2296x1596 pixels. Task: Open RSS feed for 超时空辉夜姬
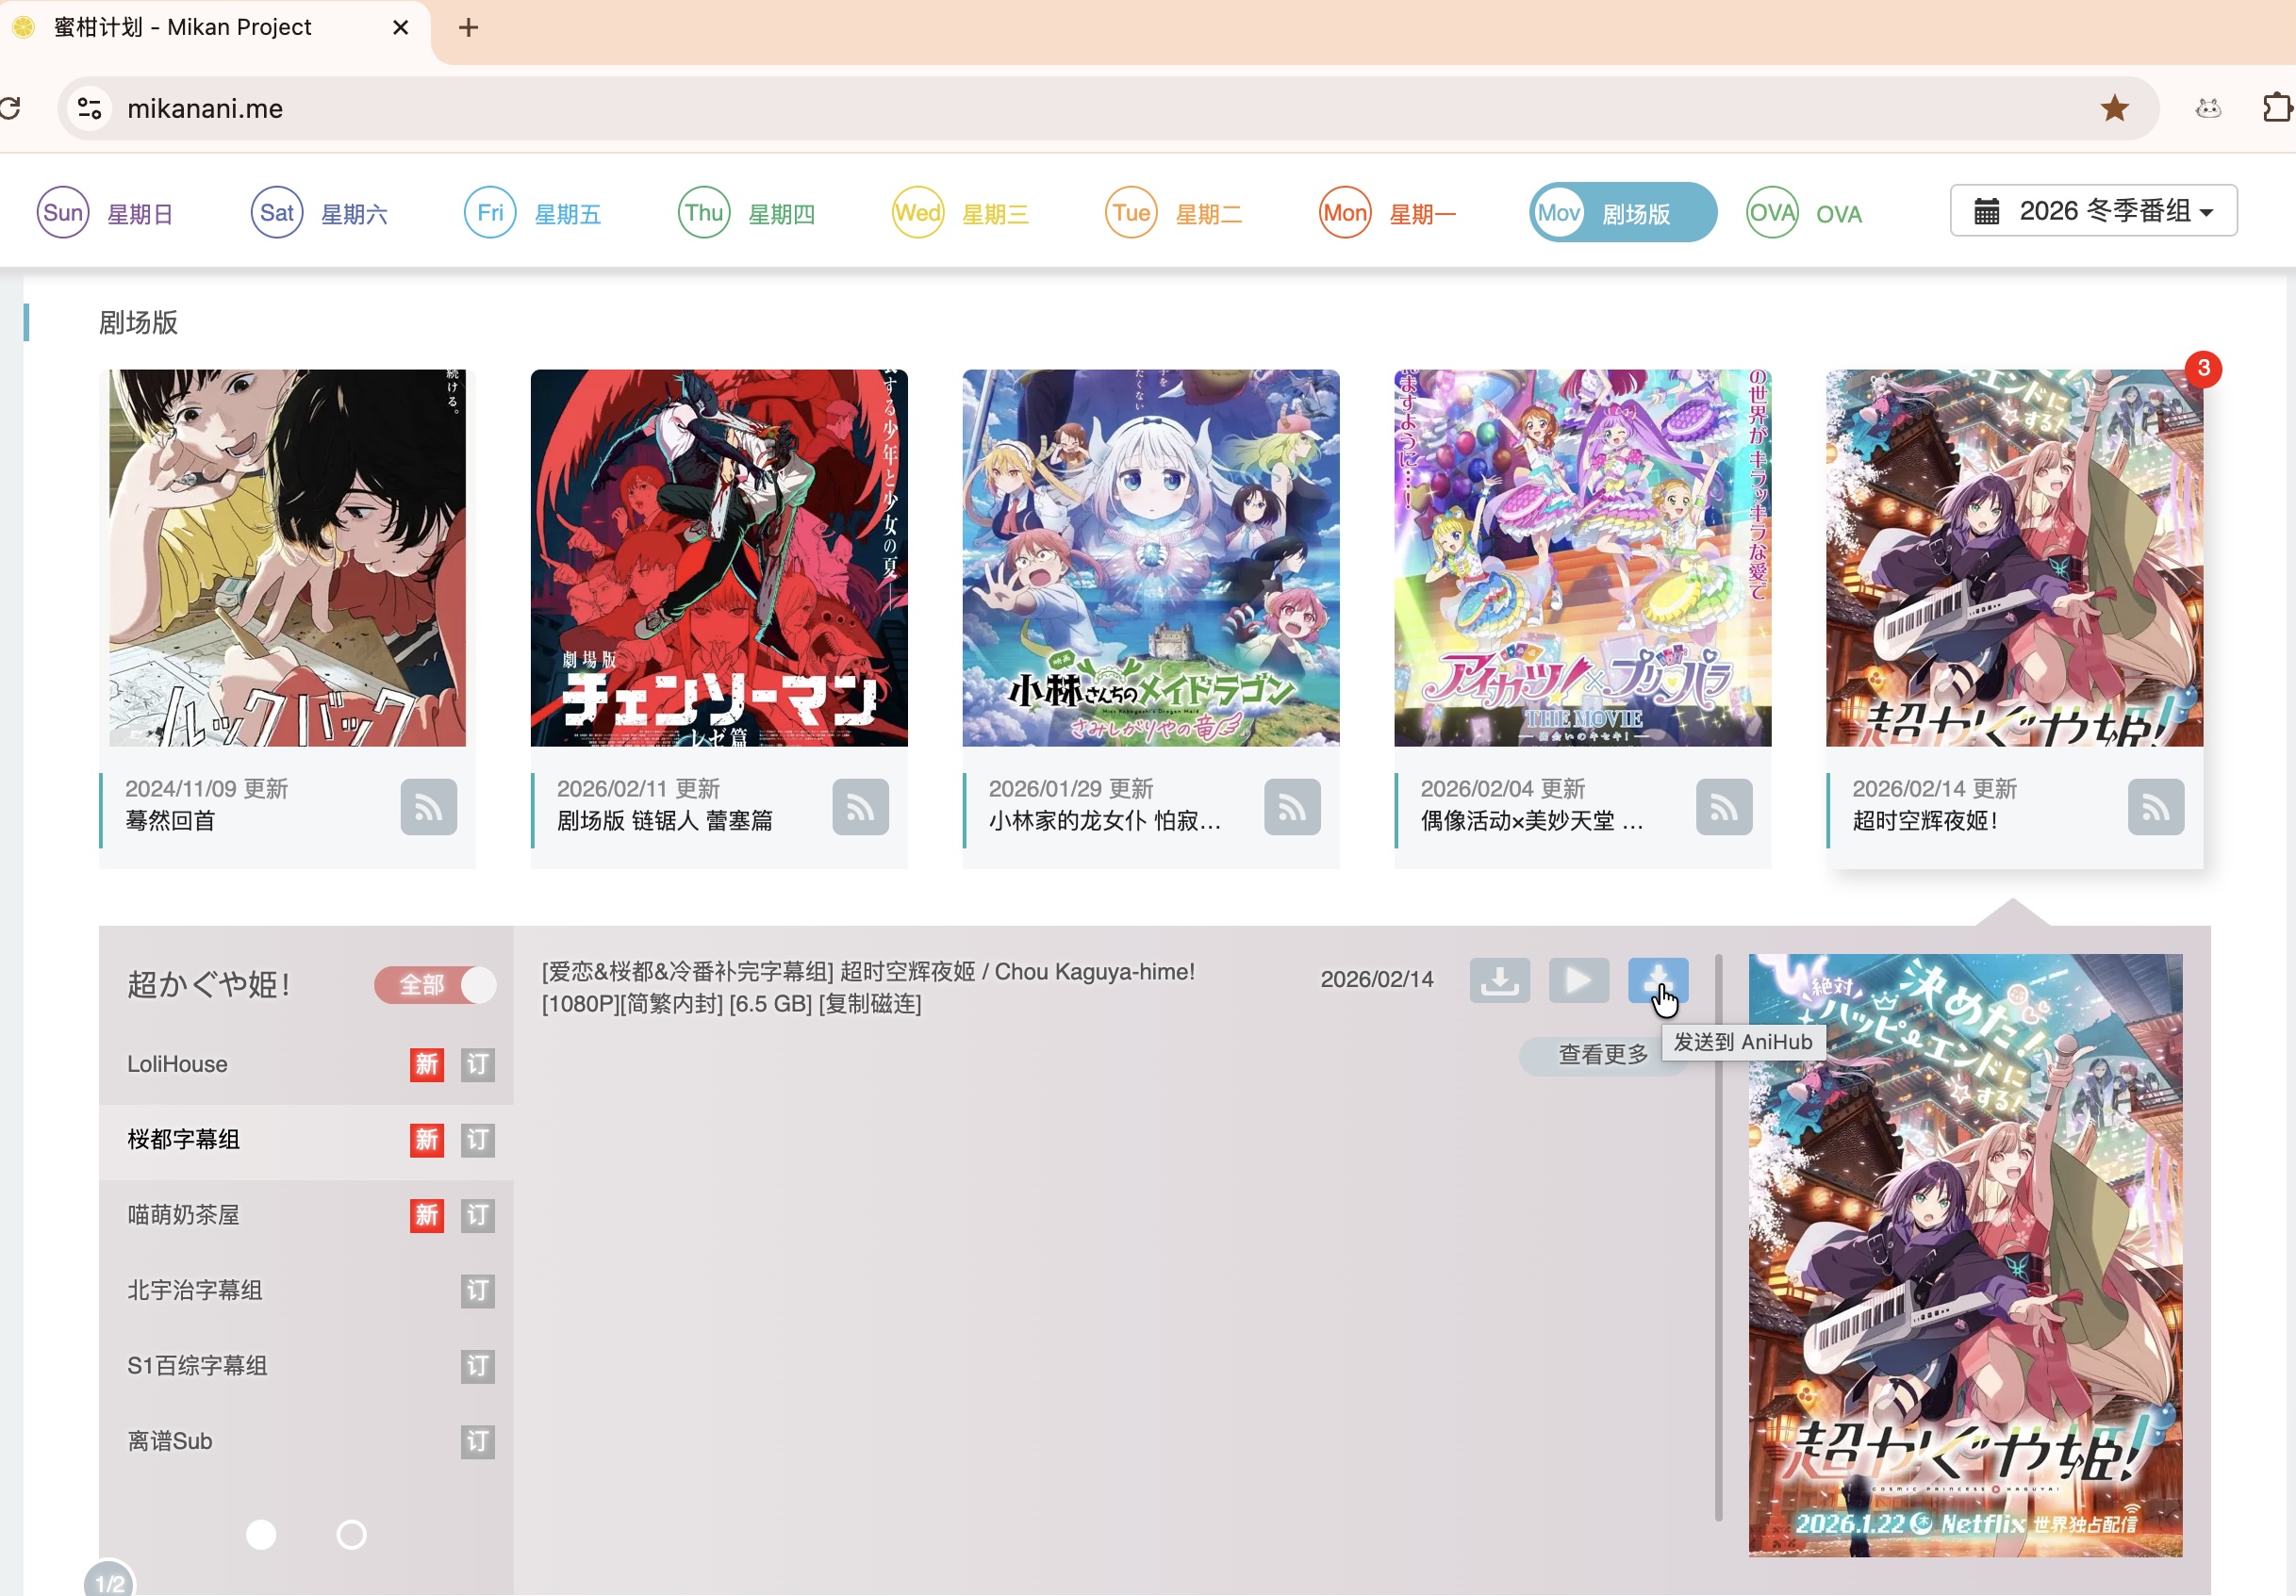[2156, 807]
